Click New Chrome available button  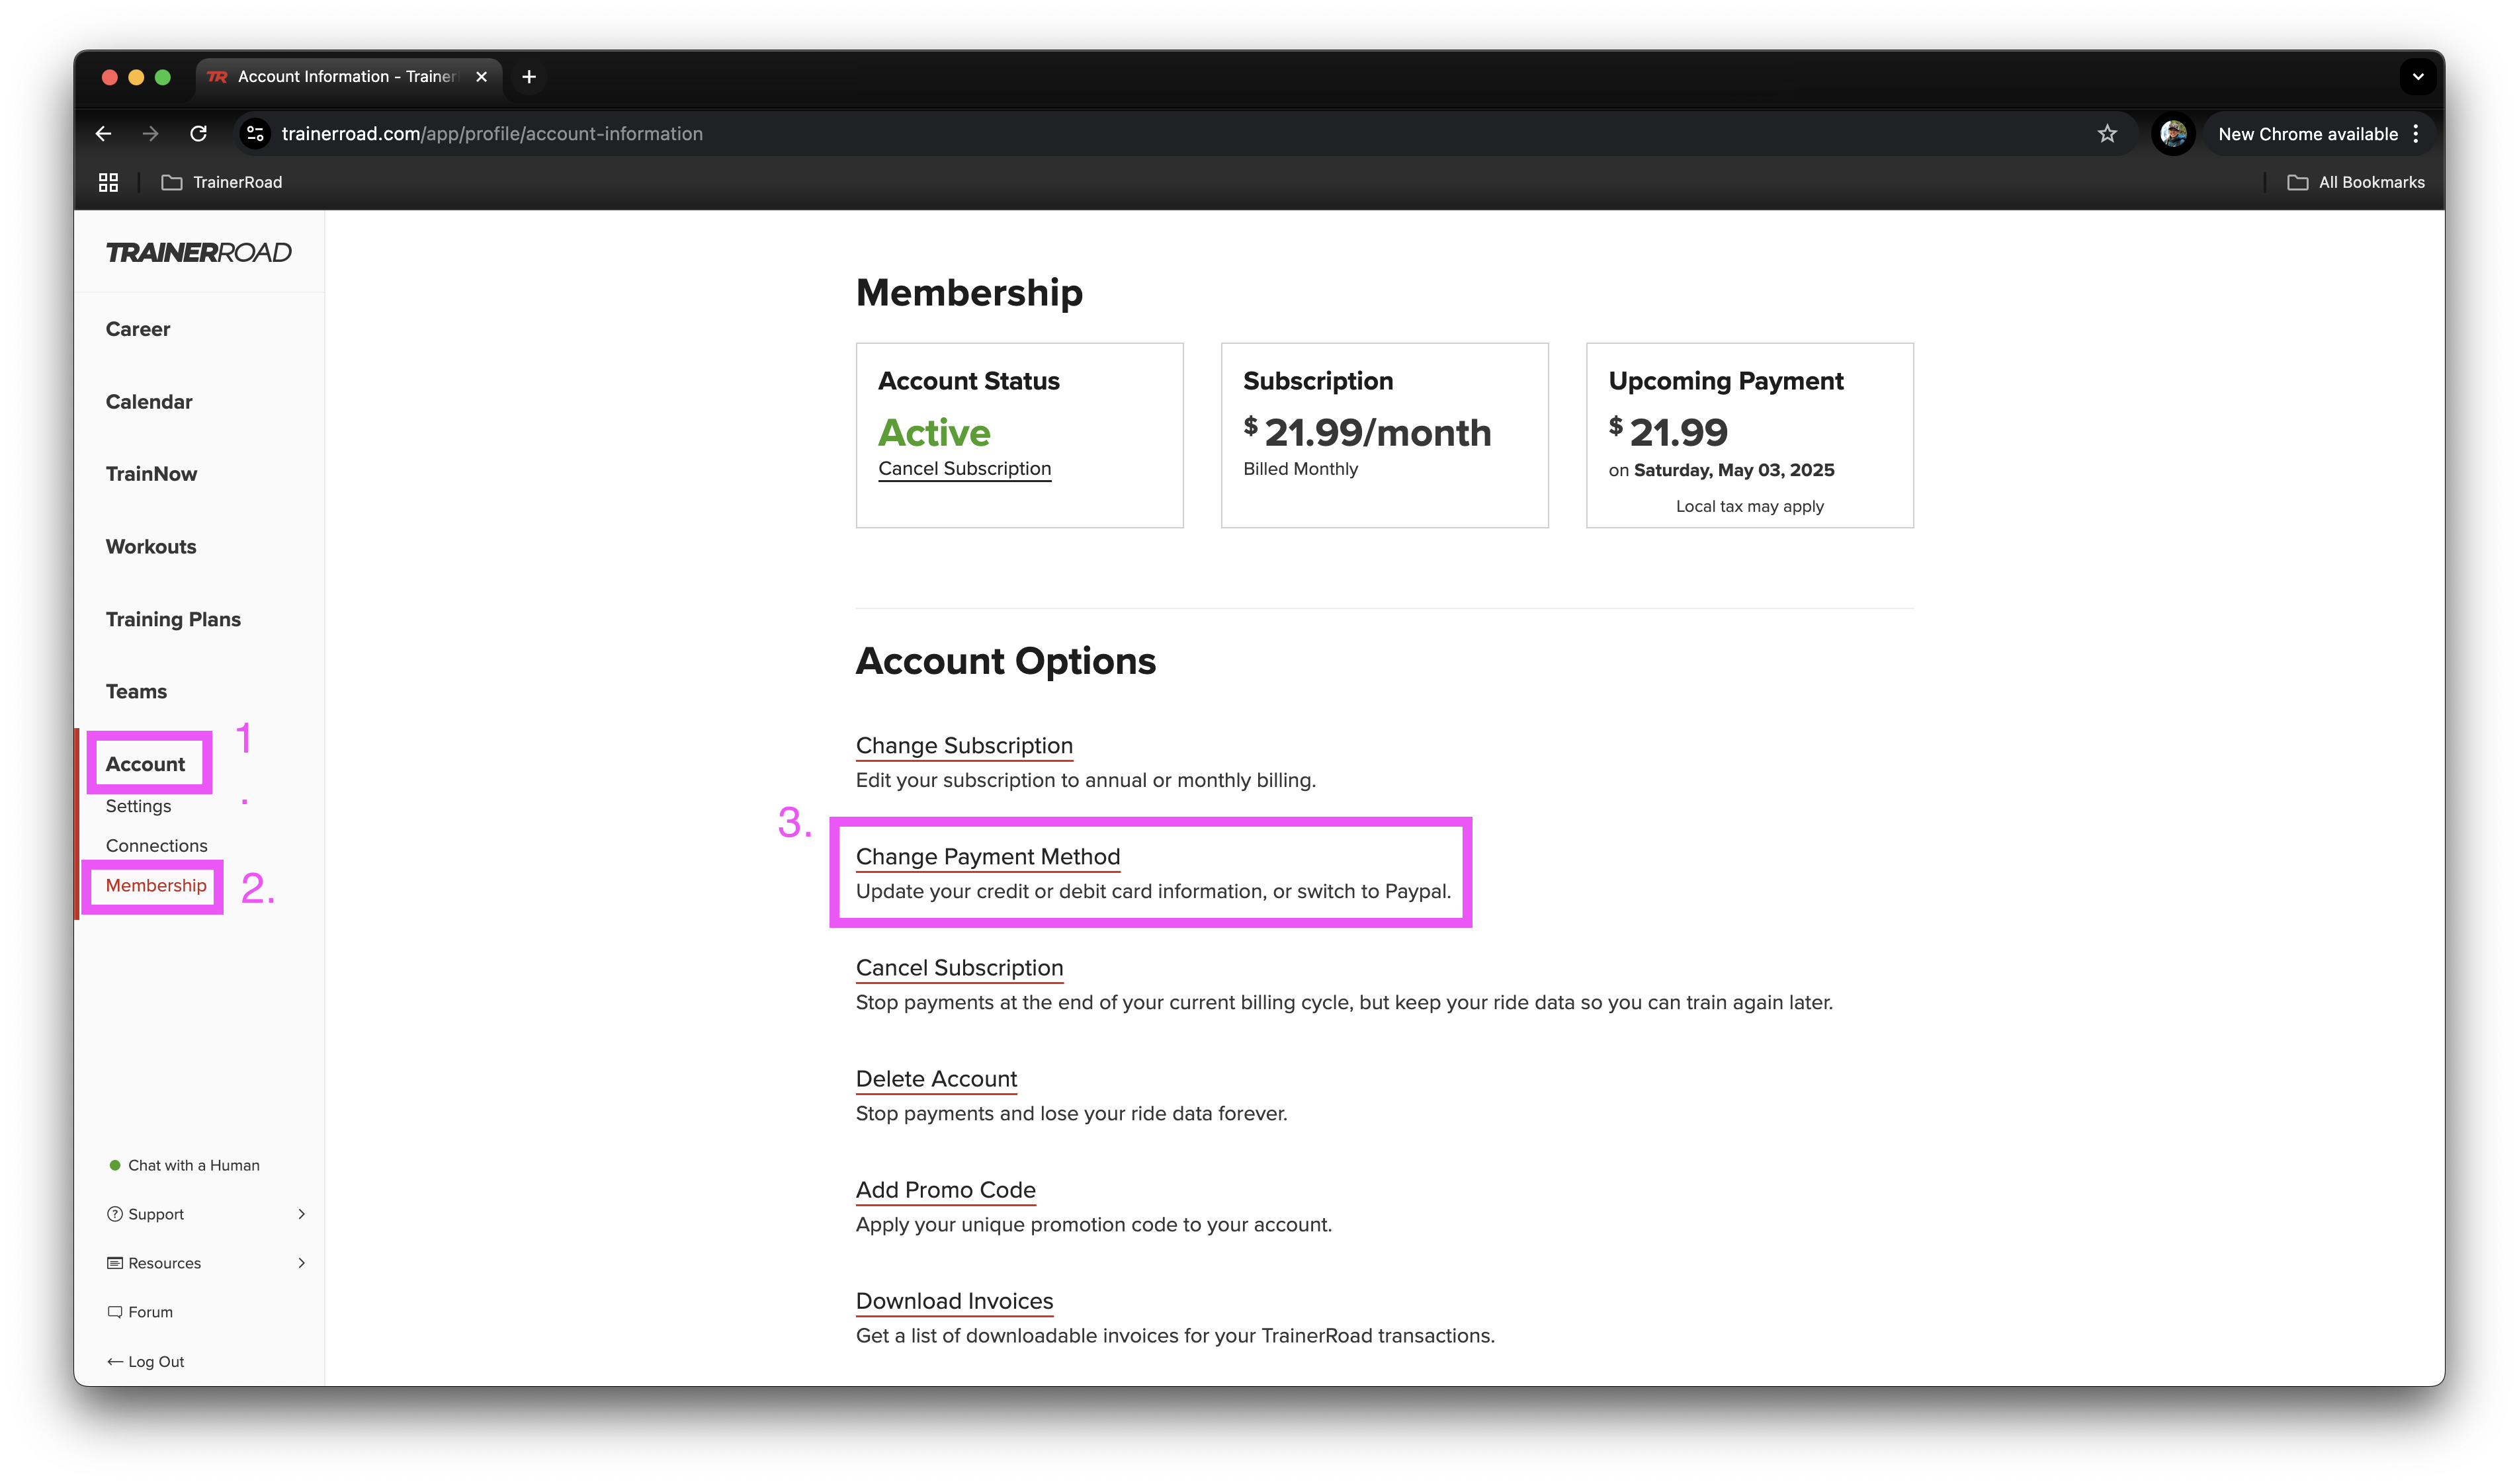(2307, 134)
